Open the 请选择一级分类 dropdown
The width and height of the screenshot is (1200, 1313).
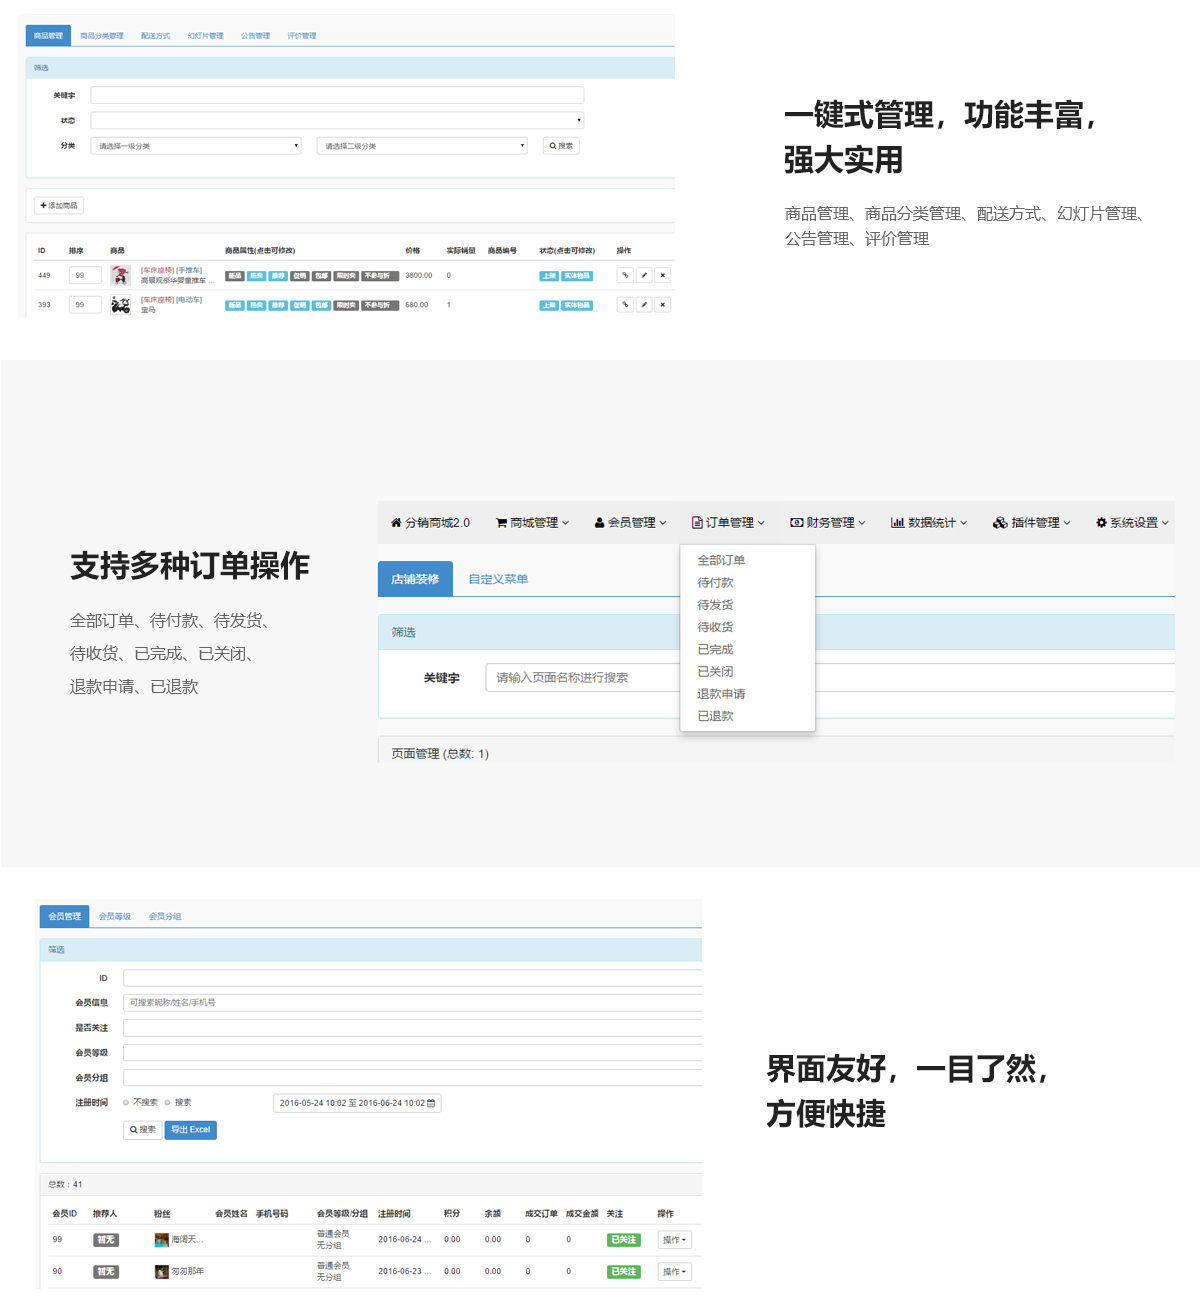click(196, 146)
